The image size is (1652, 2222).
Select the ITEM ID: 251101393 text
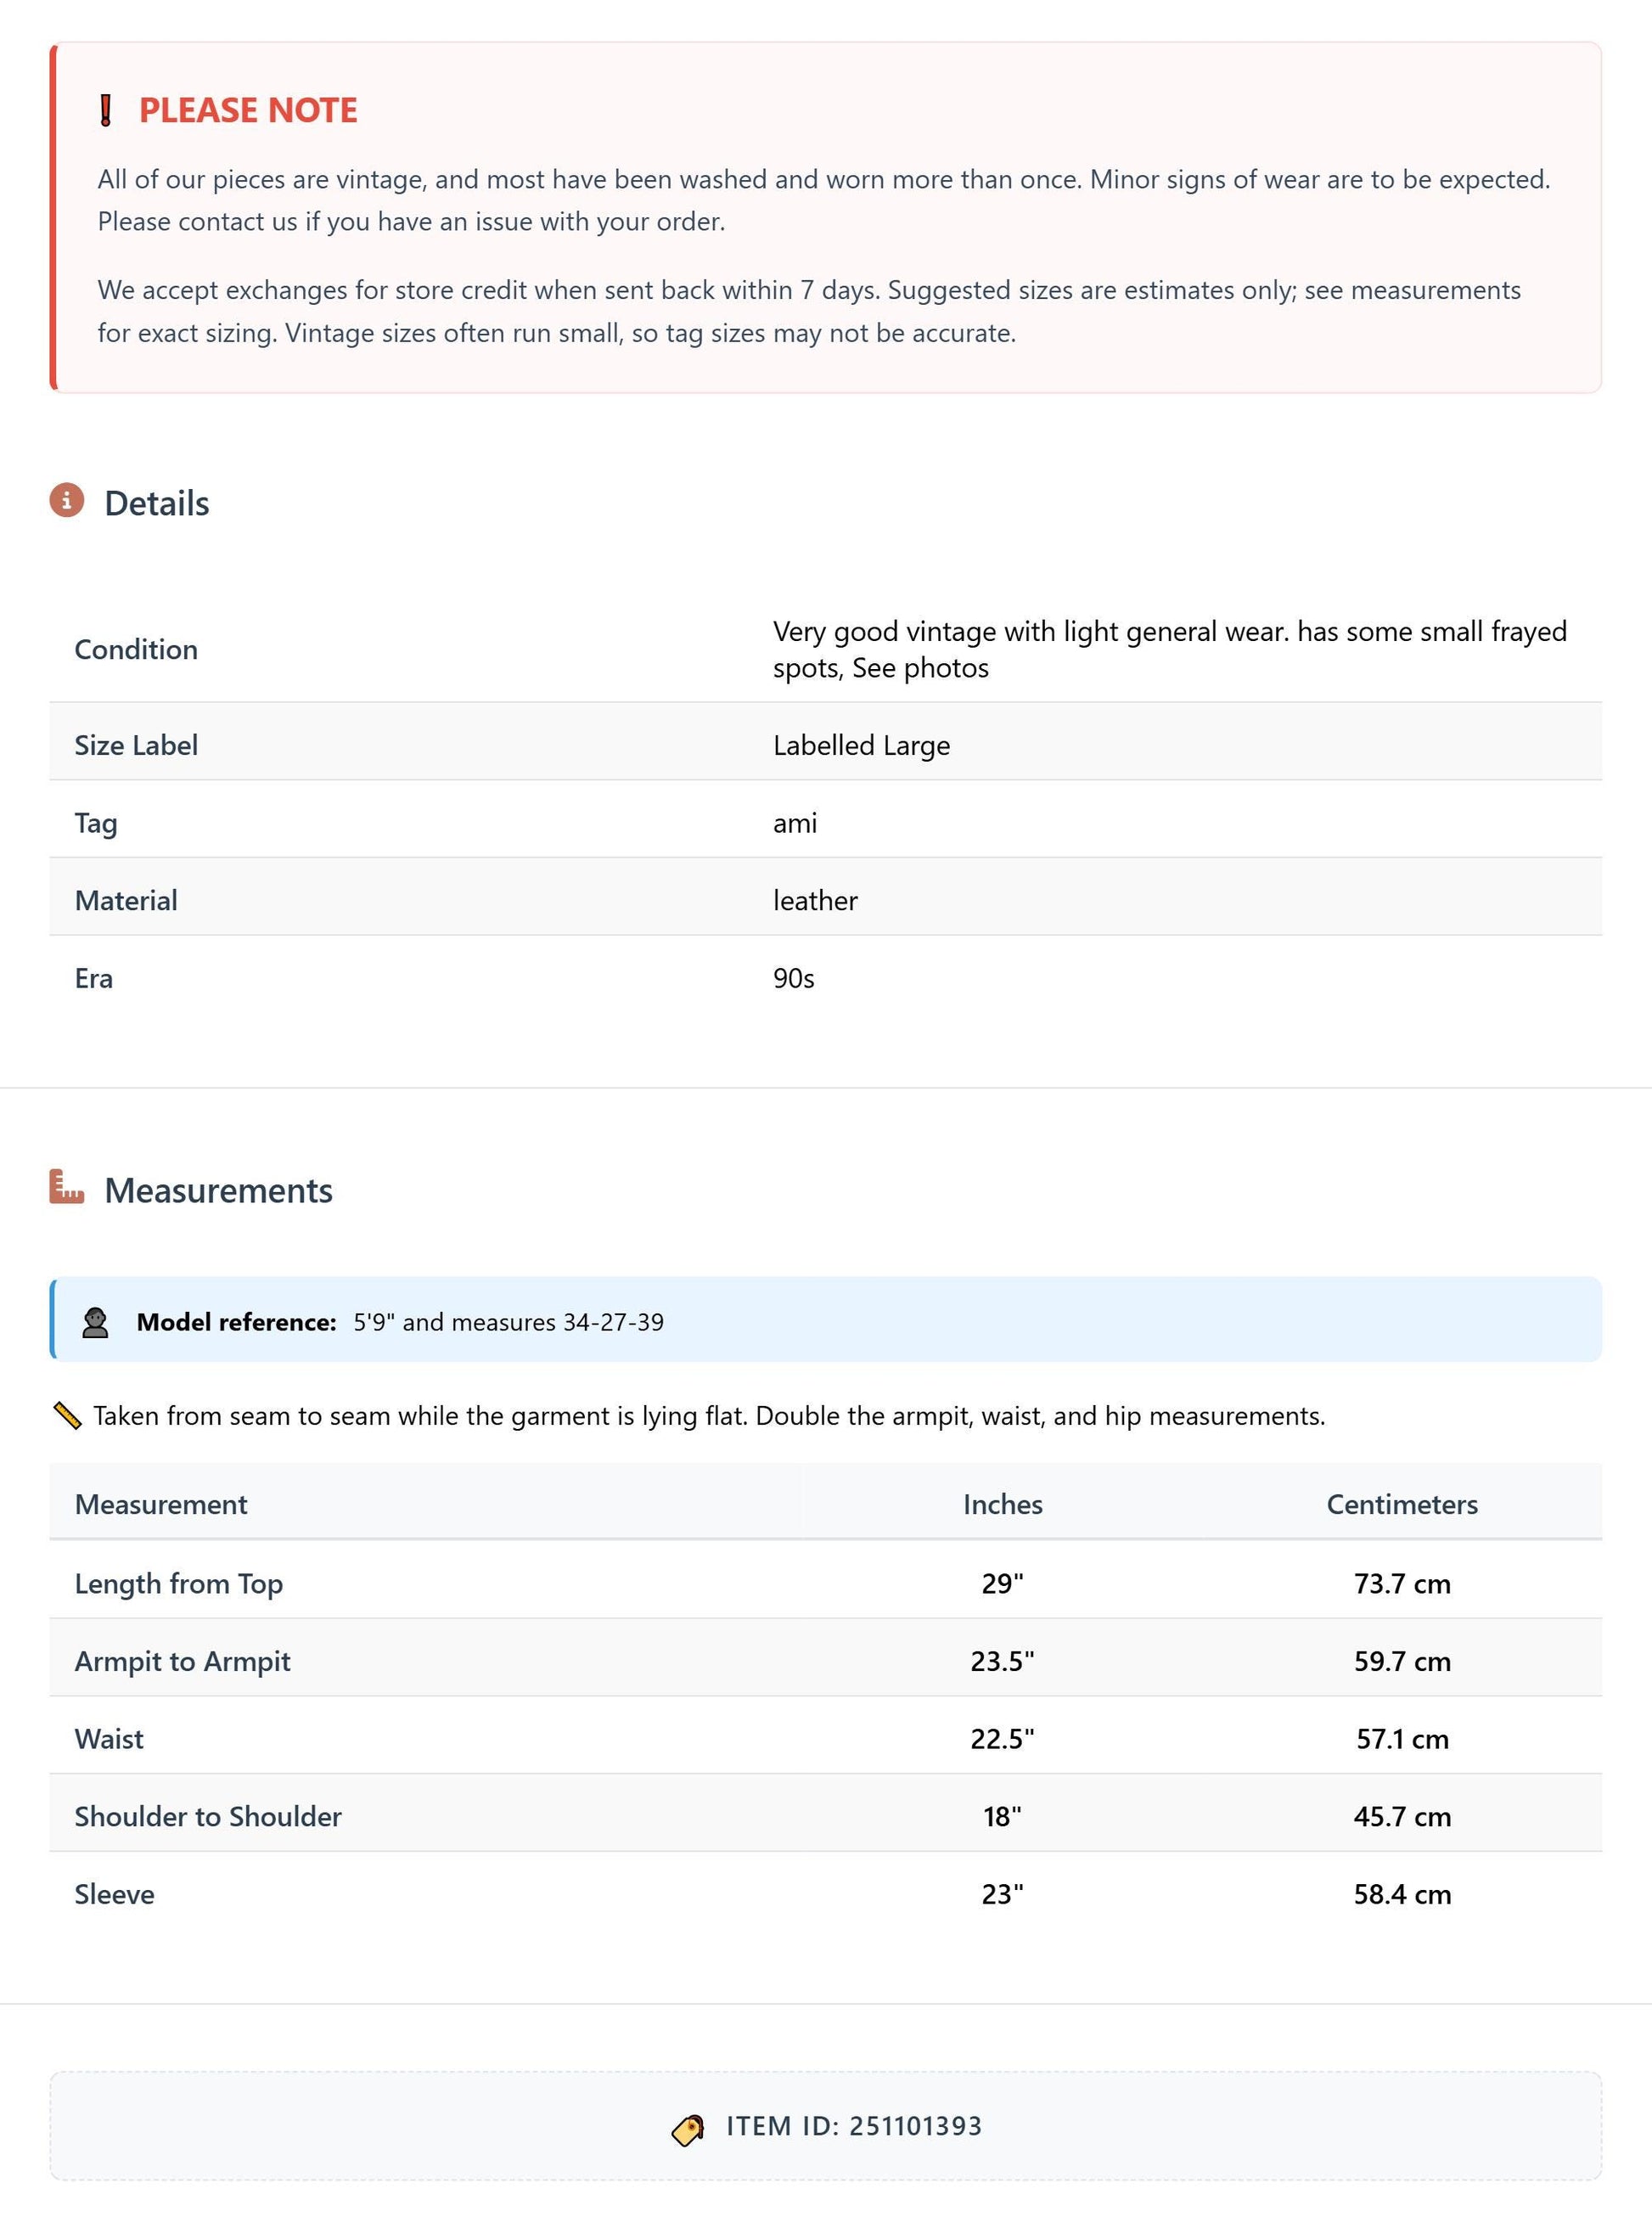854,2126
